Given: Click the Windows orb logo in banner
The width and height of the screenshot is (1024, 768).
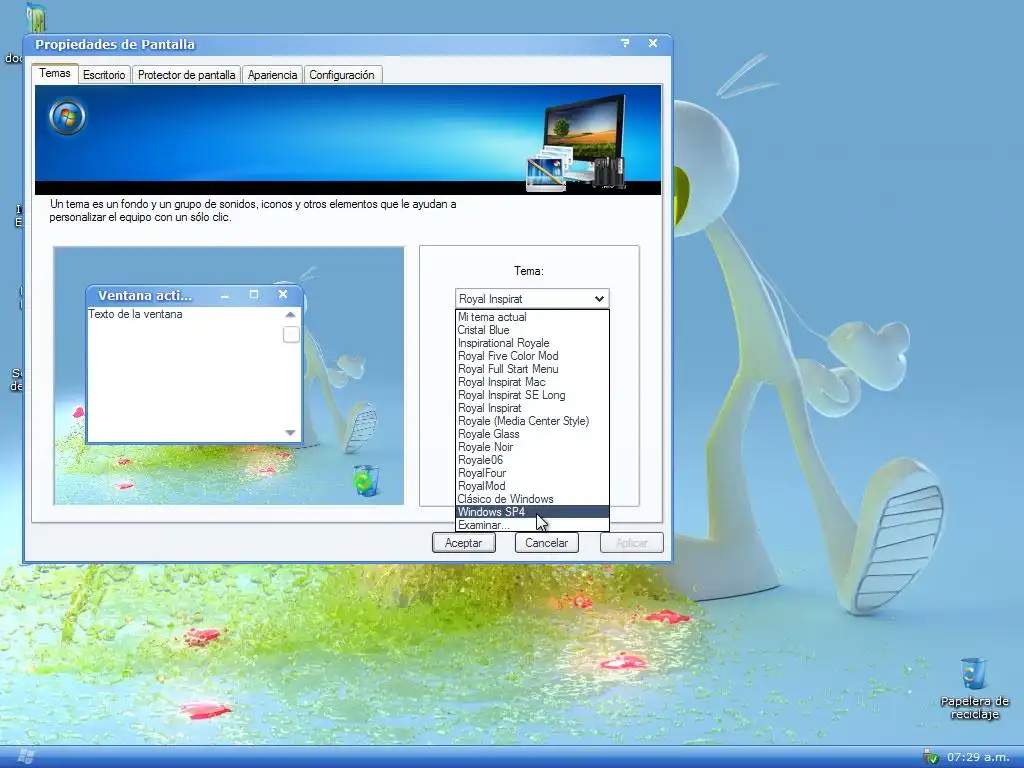Looking at the screenshot, I should [67, 117].
